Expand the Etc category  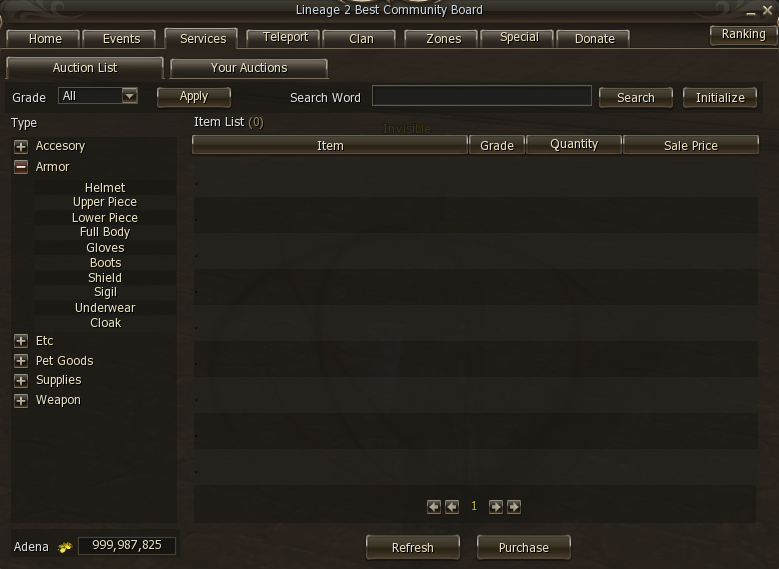click(x=21, y=340)
